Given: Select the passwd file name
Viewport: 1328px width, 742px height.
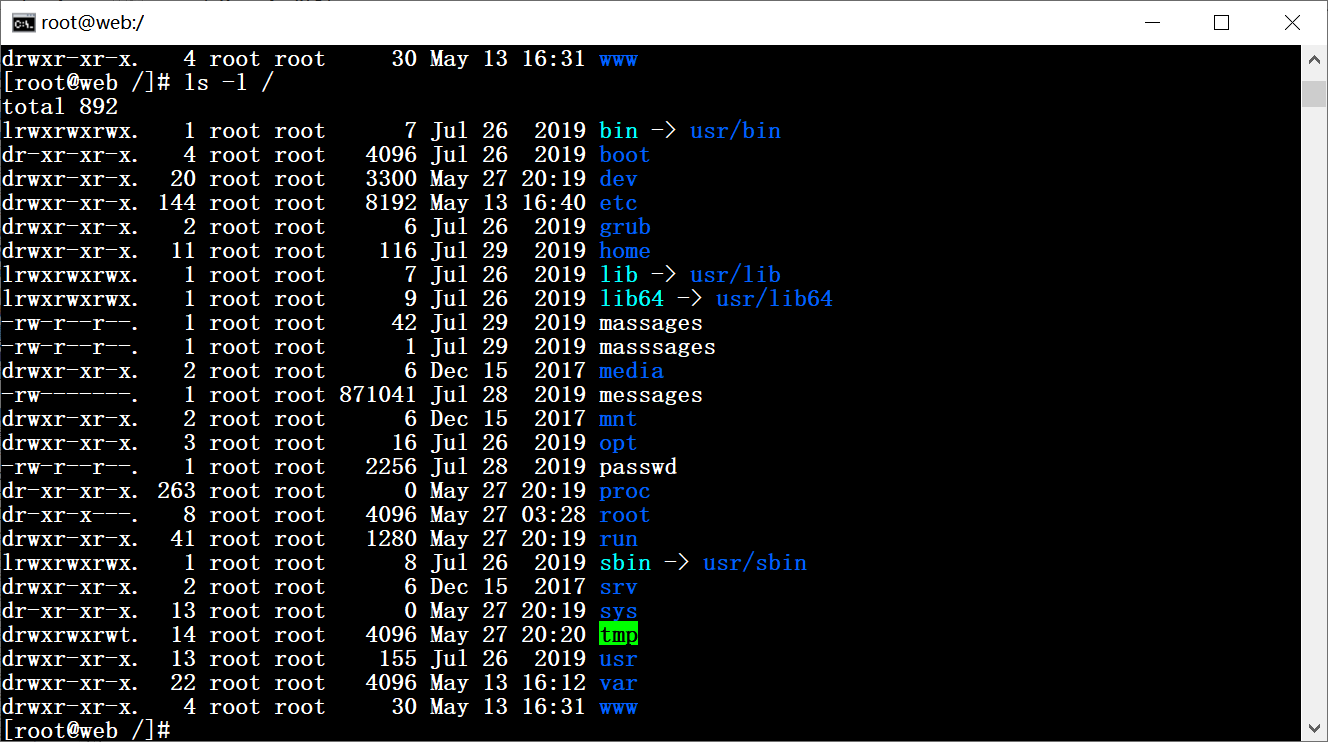Looking at the screenshot, I should coord(638,466).
